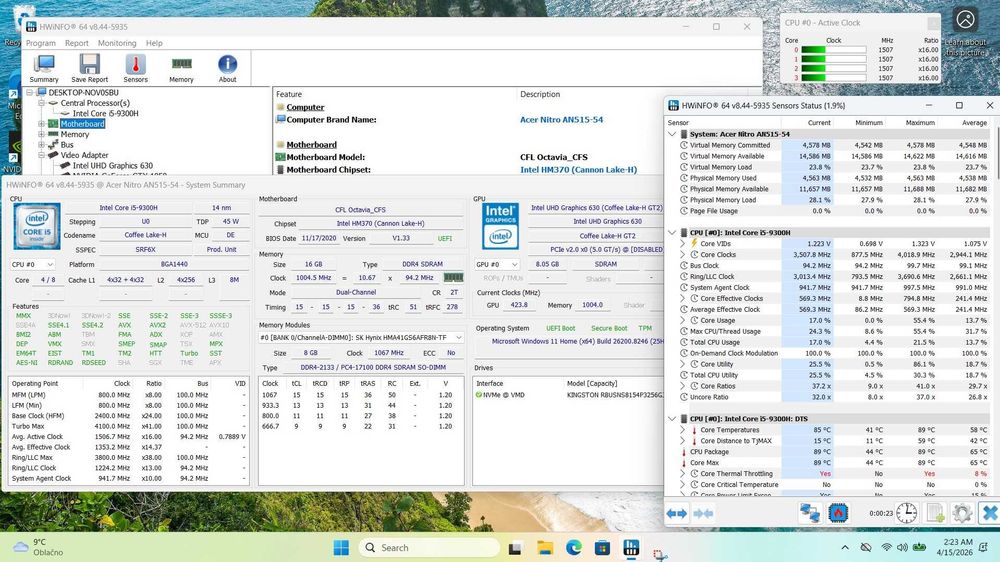Open the Windows Start button

[341, 547]
